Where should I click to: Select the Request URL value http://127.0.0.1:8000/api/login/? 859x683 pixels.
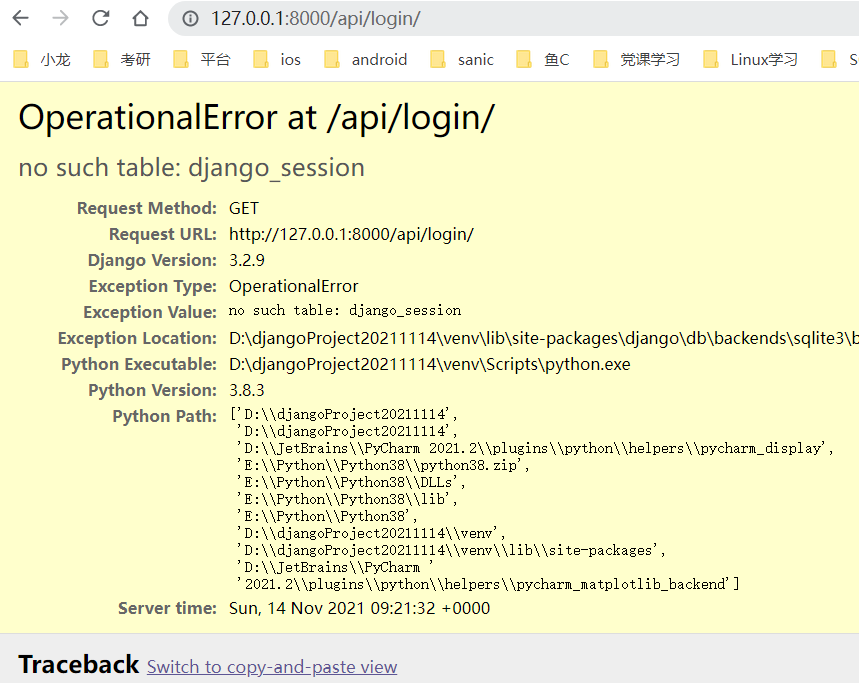(x=351, y=234)
